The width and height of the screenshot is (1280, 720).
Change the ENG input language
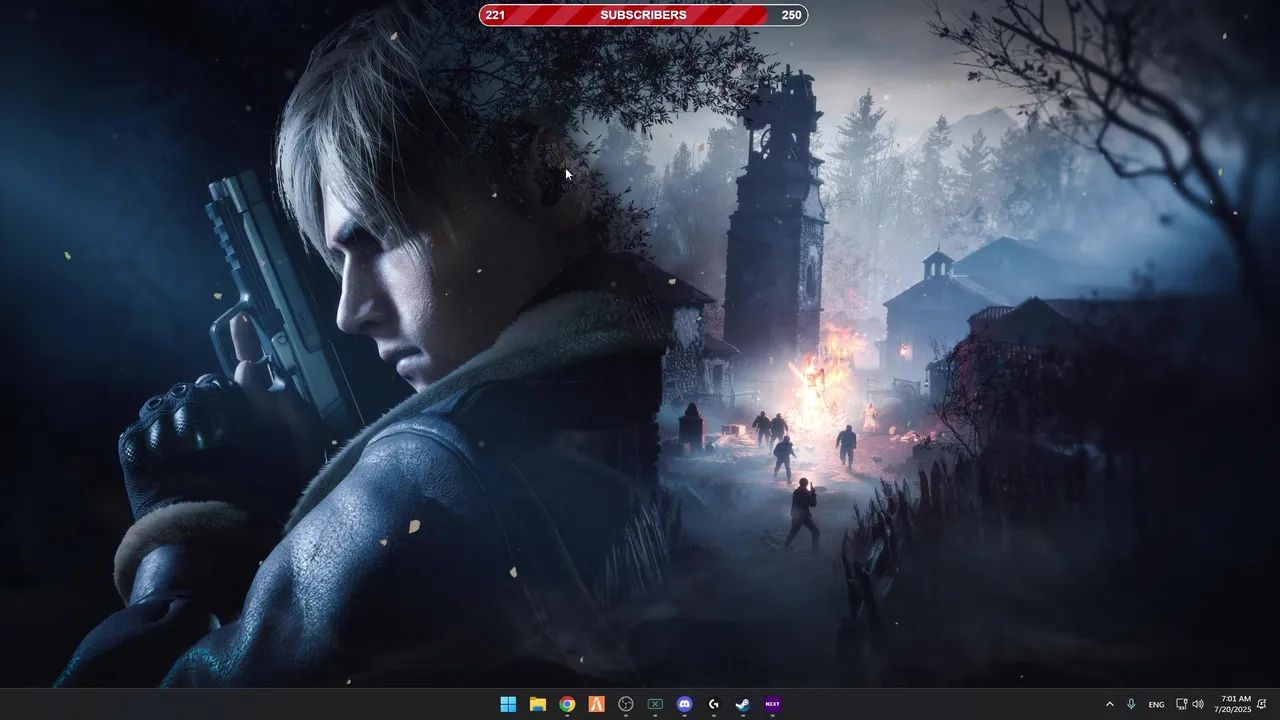(x=1156, y=705)
